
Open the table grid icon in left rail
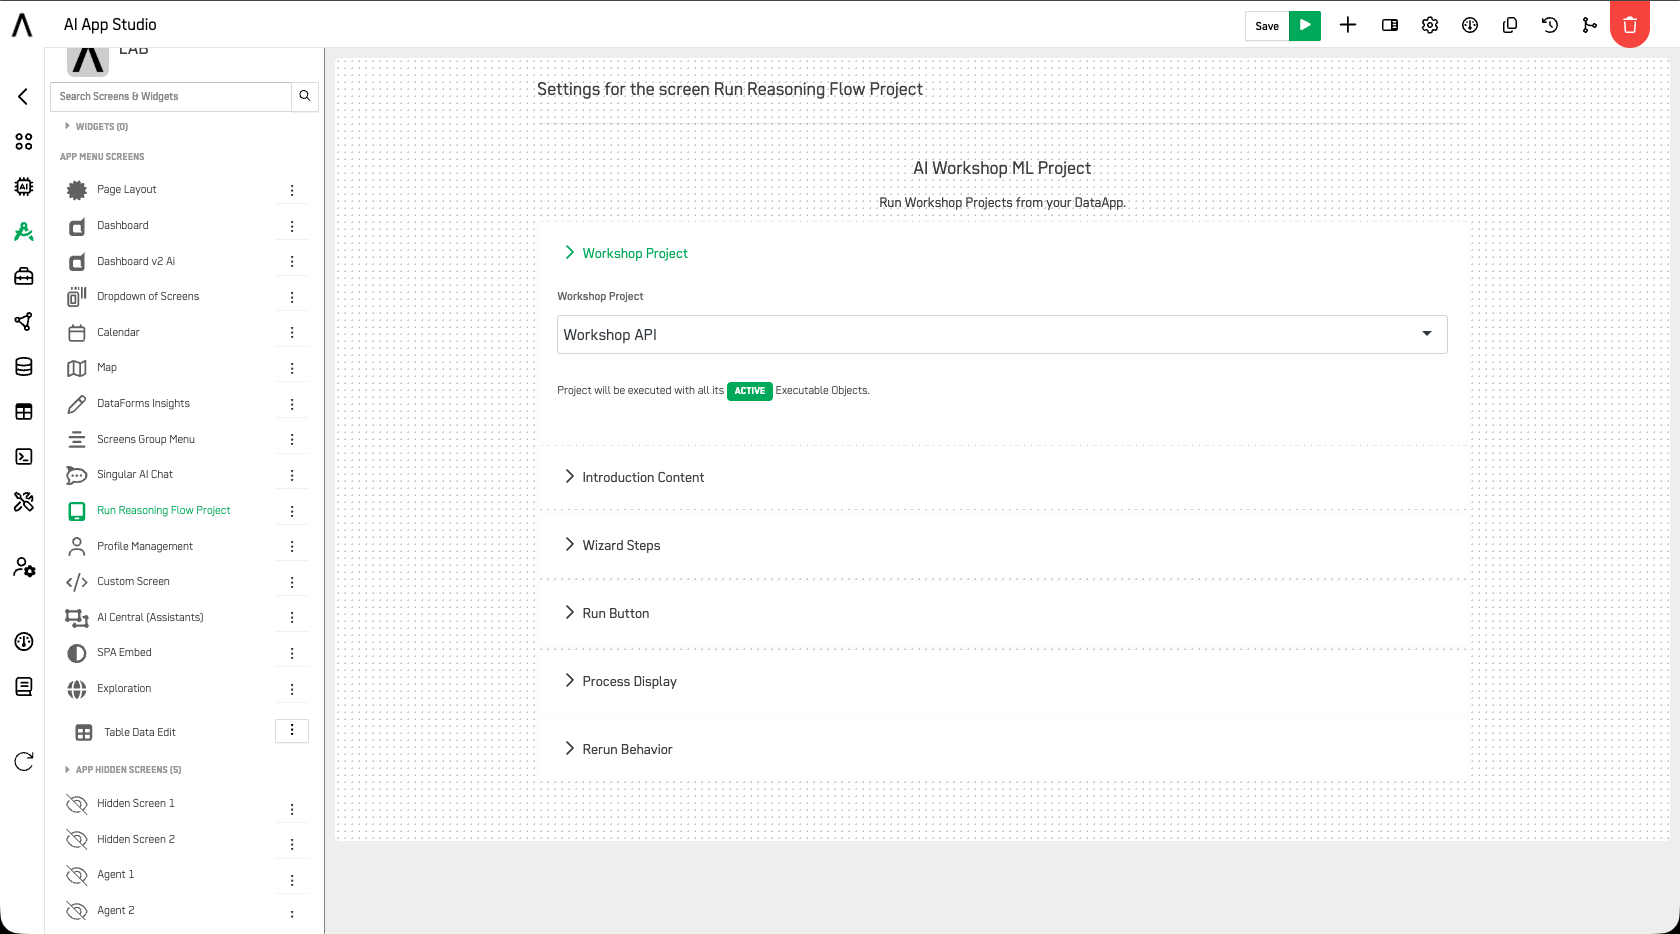tap(24, 411)
